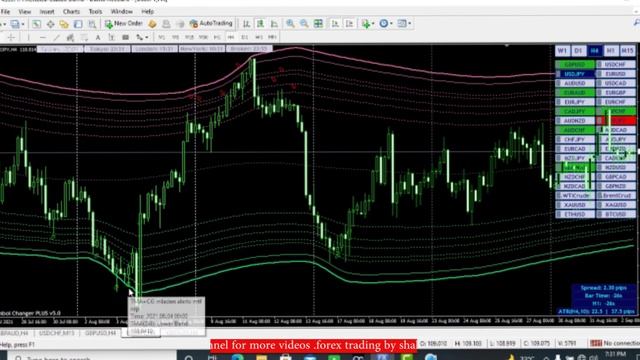Switch chart to H4 timeframe in toolbar

point(231,38)
